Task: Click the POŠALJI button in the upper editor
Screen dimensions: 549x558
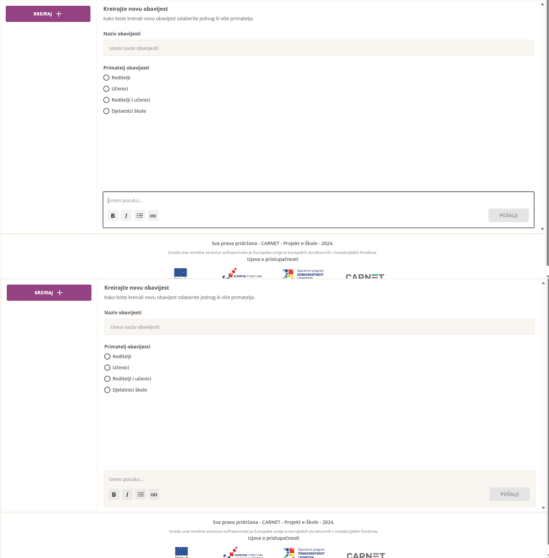Action: coord(508,215)
